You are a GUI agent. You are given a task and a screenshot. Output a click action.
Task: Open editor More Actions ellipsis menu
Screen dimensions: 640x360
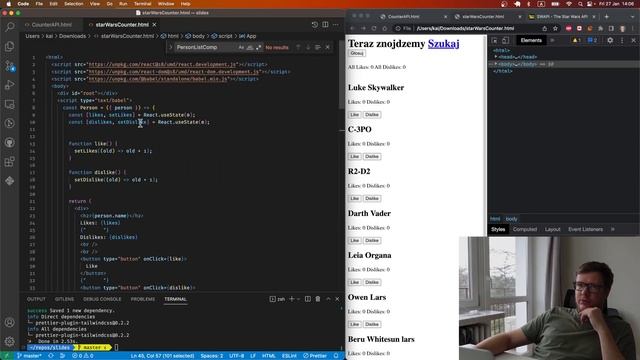pyautogui.click(x=336, y=24)
